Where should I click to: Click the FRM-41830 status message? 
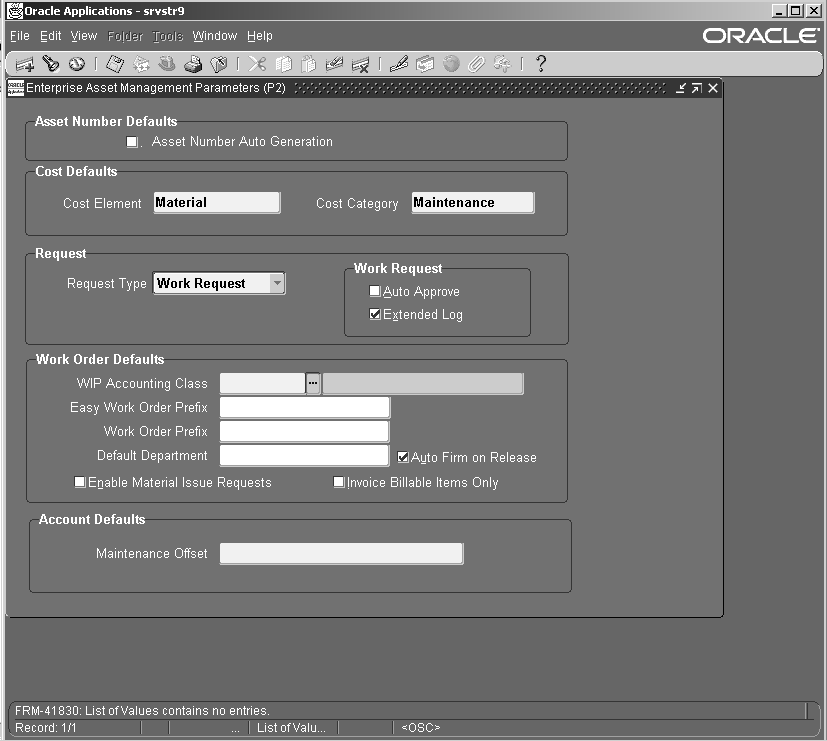tap(142, 710)
